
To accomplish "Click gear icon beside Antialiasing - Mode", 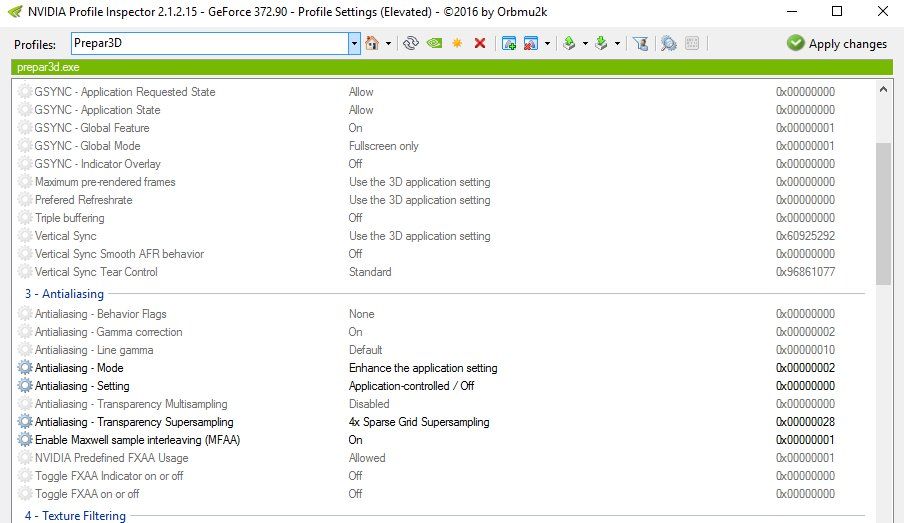I will pyautogui.click(x=25, y=367).
